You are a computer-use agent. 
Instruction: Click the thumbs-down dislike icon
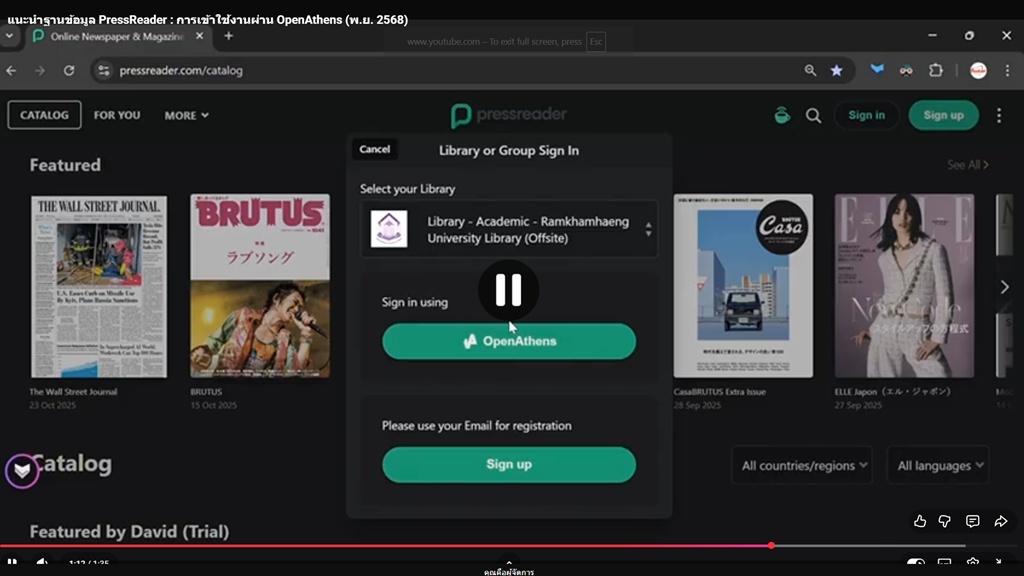(945, 521)
